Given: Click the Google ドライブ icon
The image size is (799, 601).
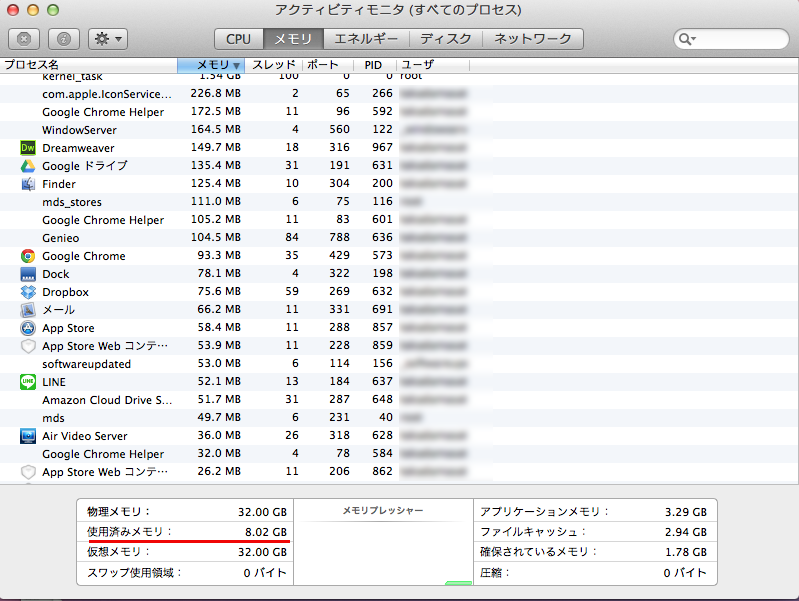Looking at the screenshot, I should 28,166.
